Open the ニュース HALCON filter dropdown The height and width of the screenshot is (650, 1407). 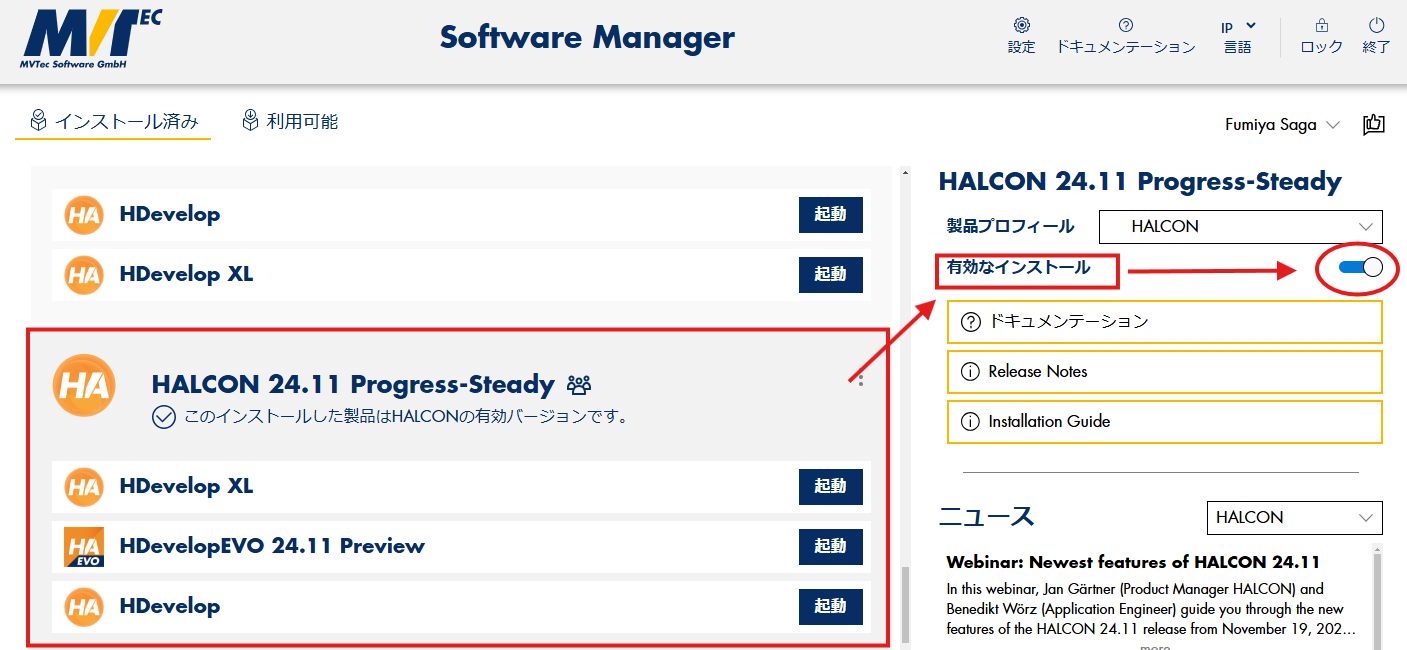click(1294, 518)
